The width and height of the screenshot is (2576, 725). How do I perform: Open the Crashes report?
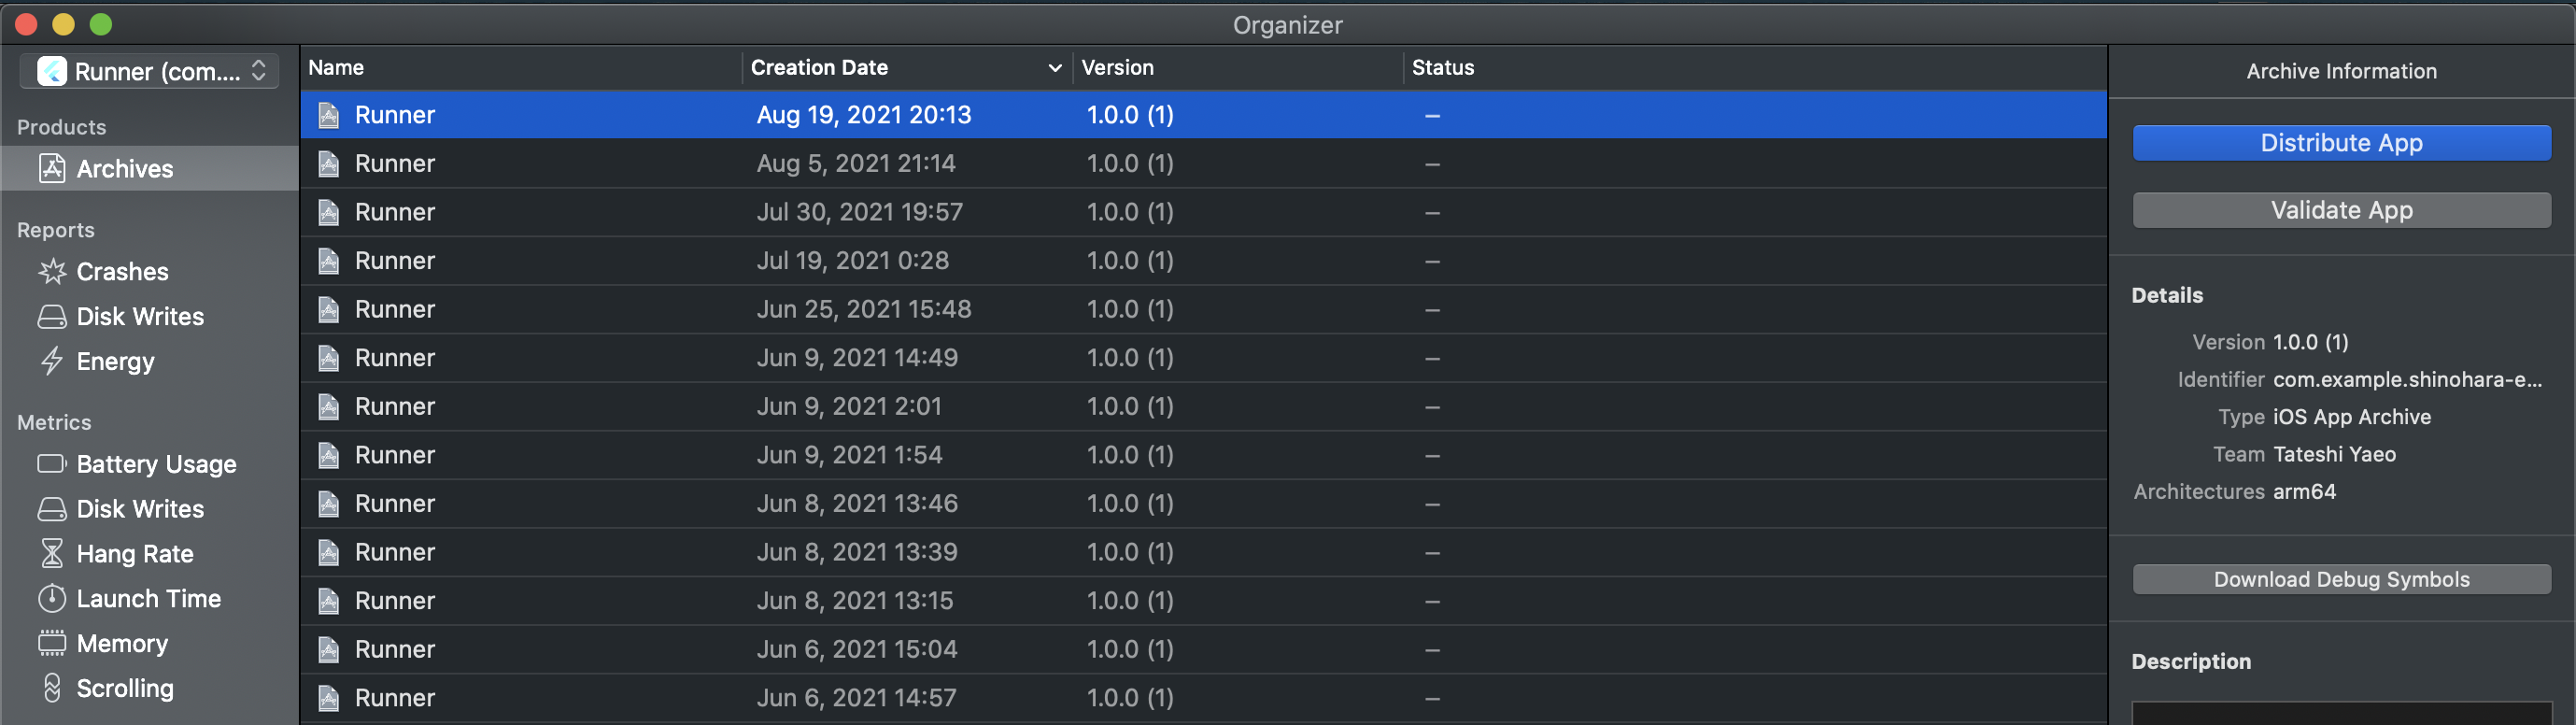pyautogui.click(x=123, y=271)
